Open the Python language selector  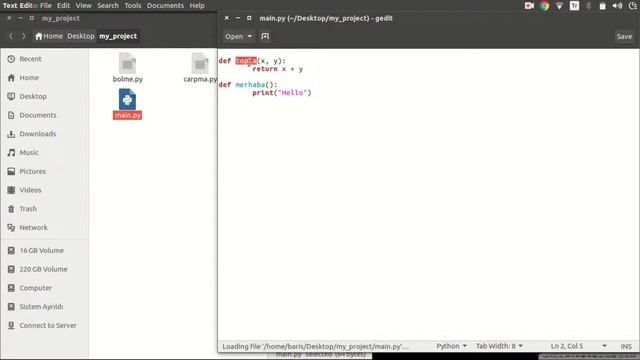coord(451,346)
